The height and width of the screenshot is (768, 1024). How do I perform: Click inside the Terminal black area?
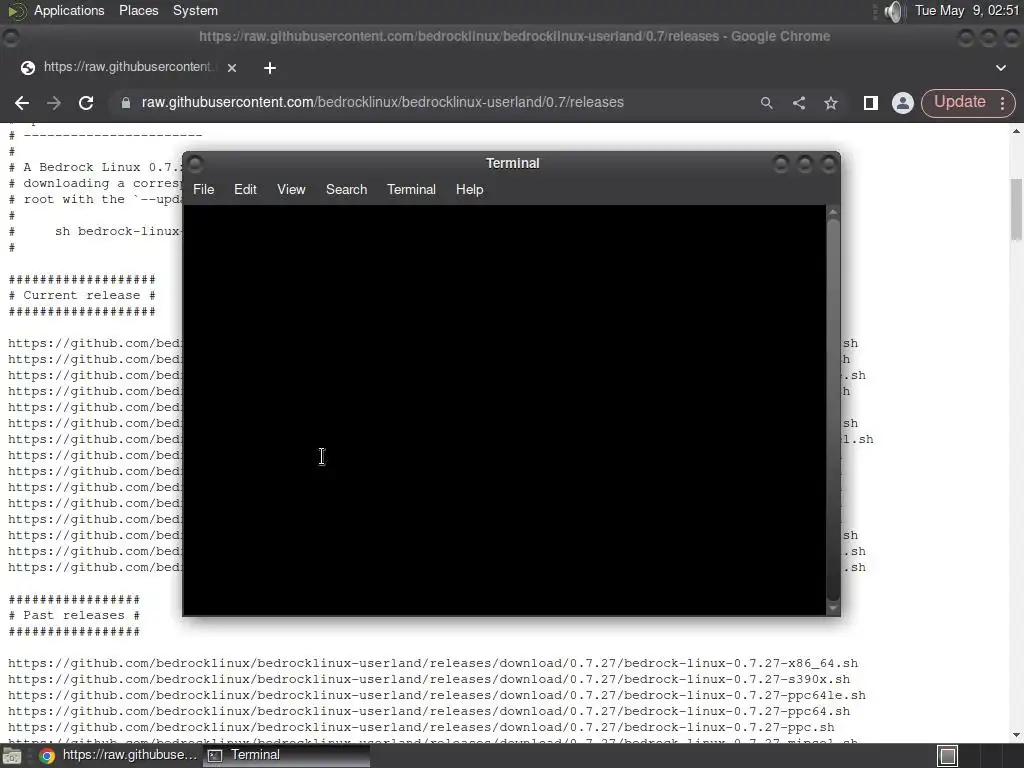point(504,410)
